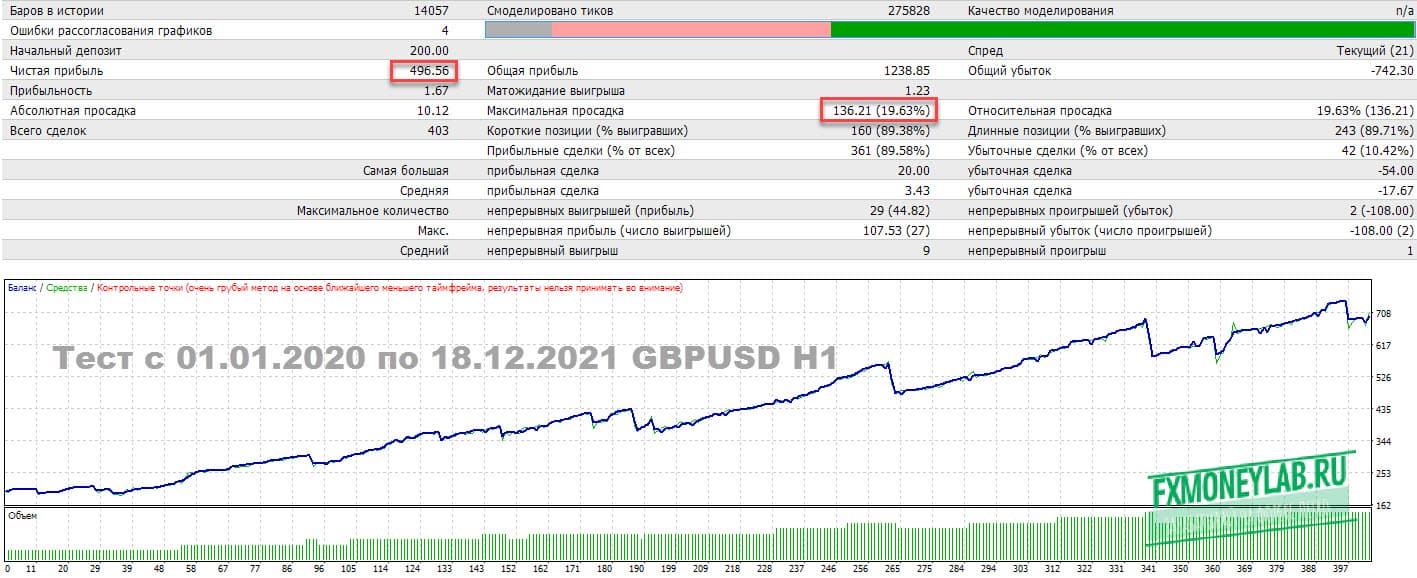
Task: Click the 'Максимальное количество' row label
Action: click(373, 211)
